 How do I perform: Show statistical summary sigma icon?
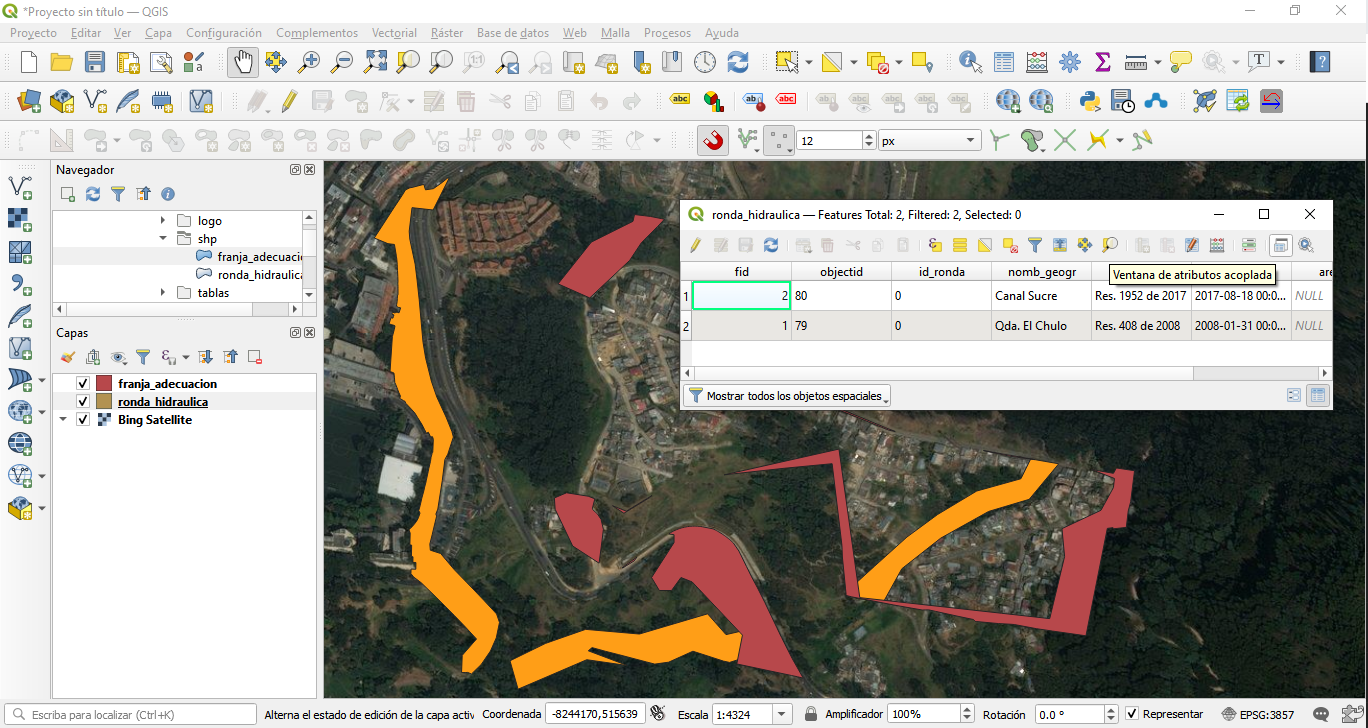pos(1103,62)
